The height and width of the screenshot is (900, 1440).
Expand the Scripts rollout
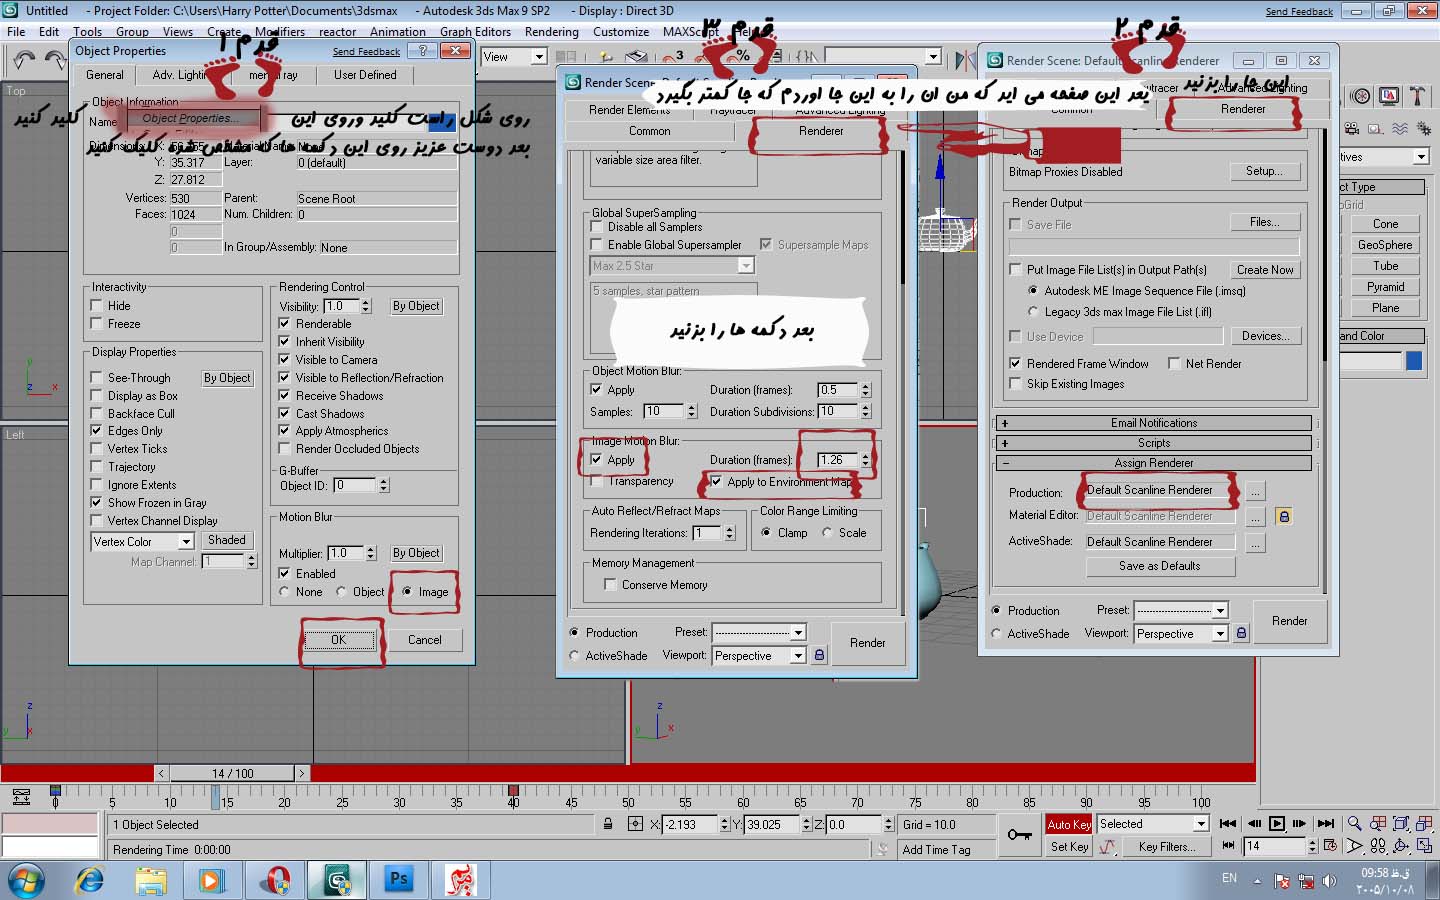point(1153,443)
